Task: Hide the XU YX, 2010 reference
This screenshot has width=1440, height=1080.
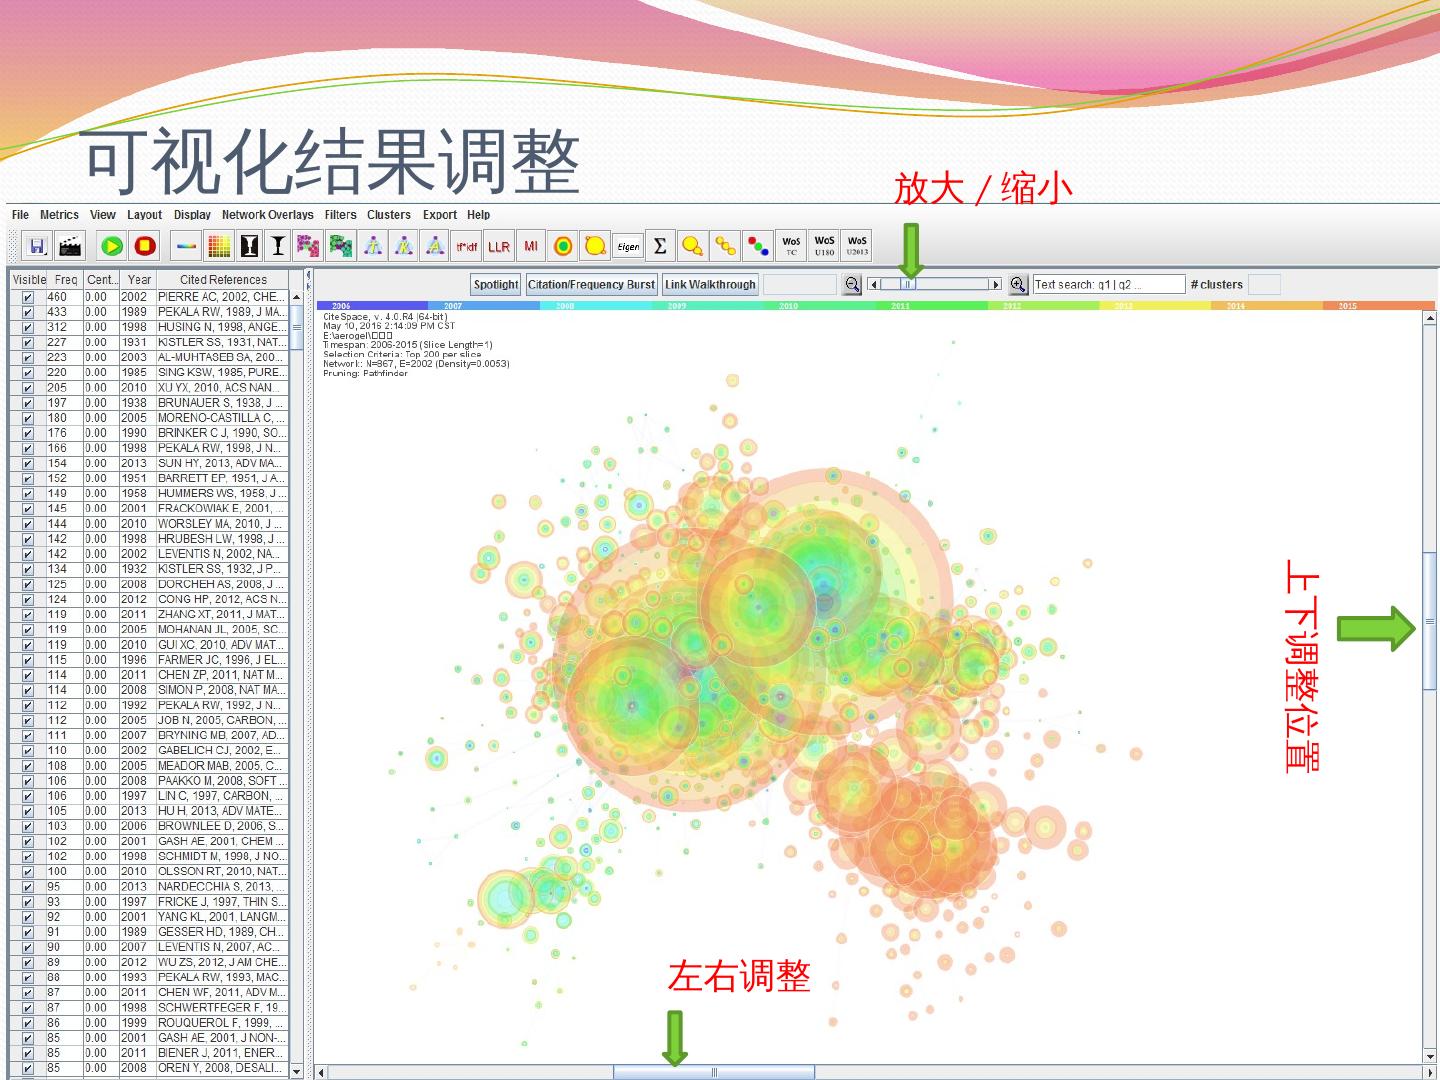Action: tap(28, 388)
